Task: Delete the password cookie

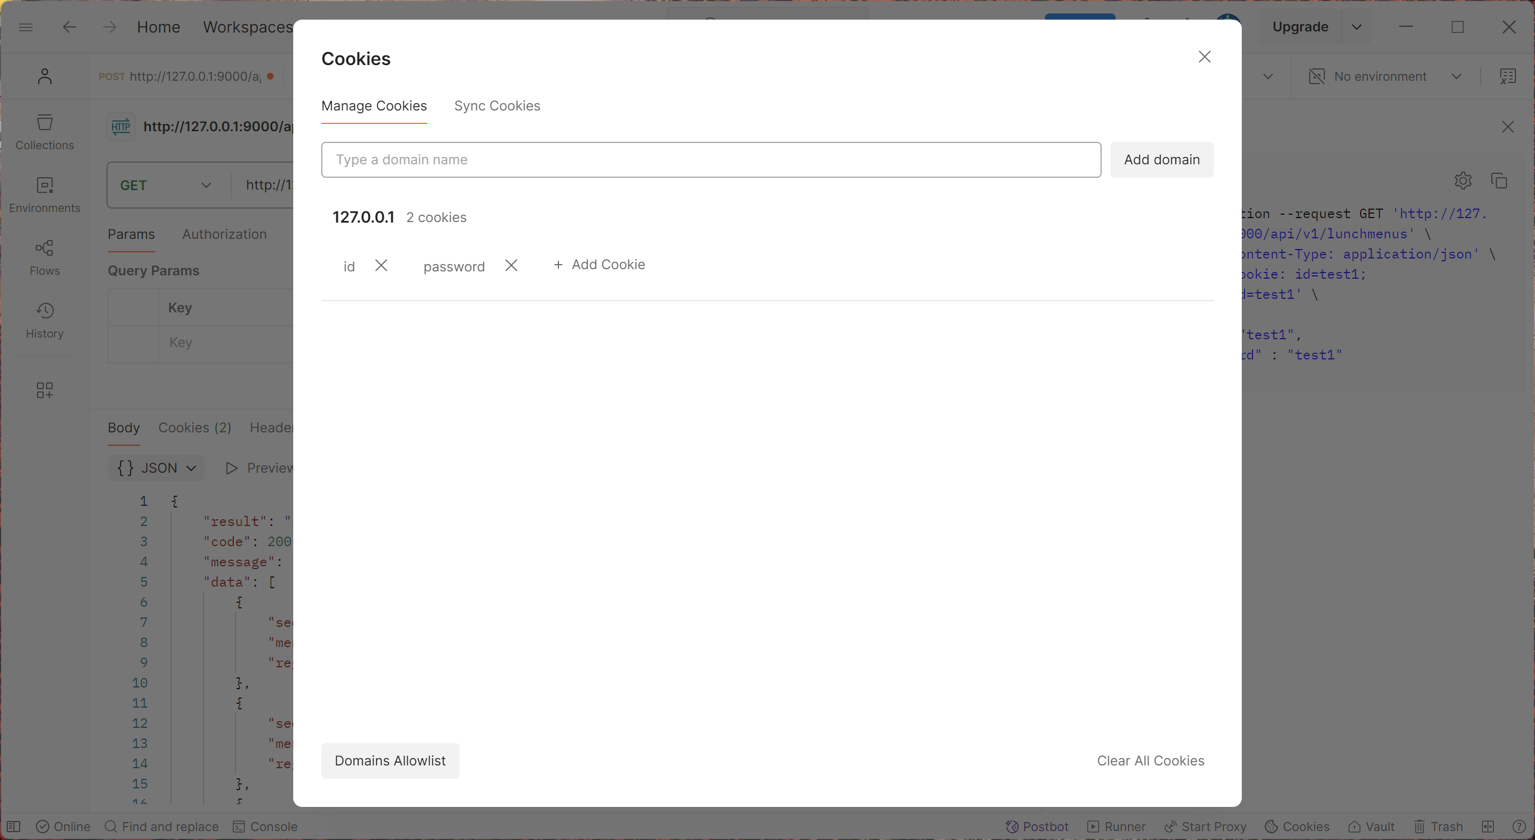Action: (511, 265)
